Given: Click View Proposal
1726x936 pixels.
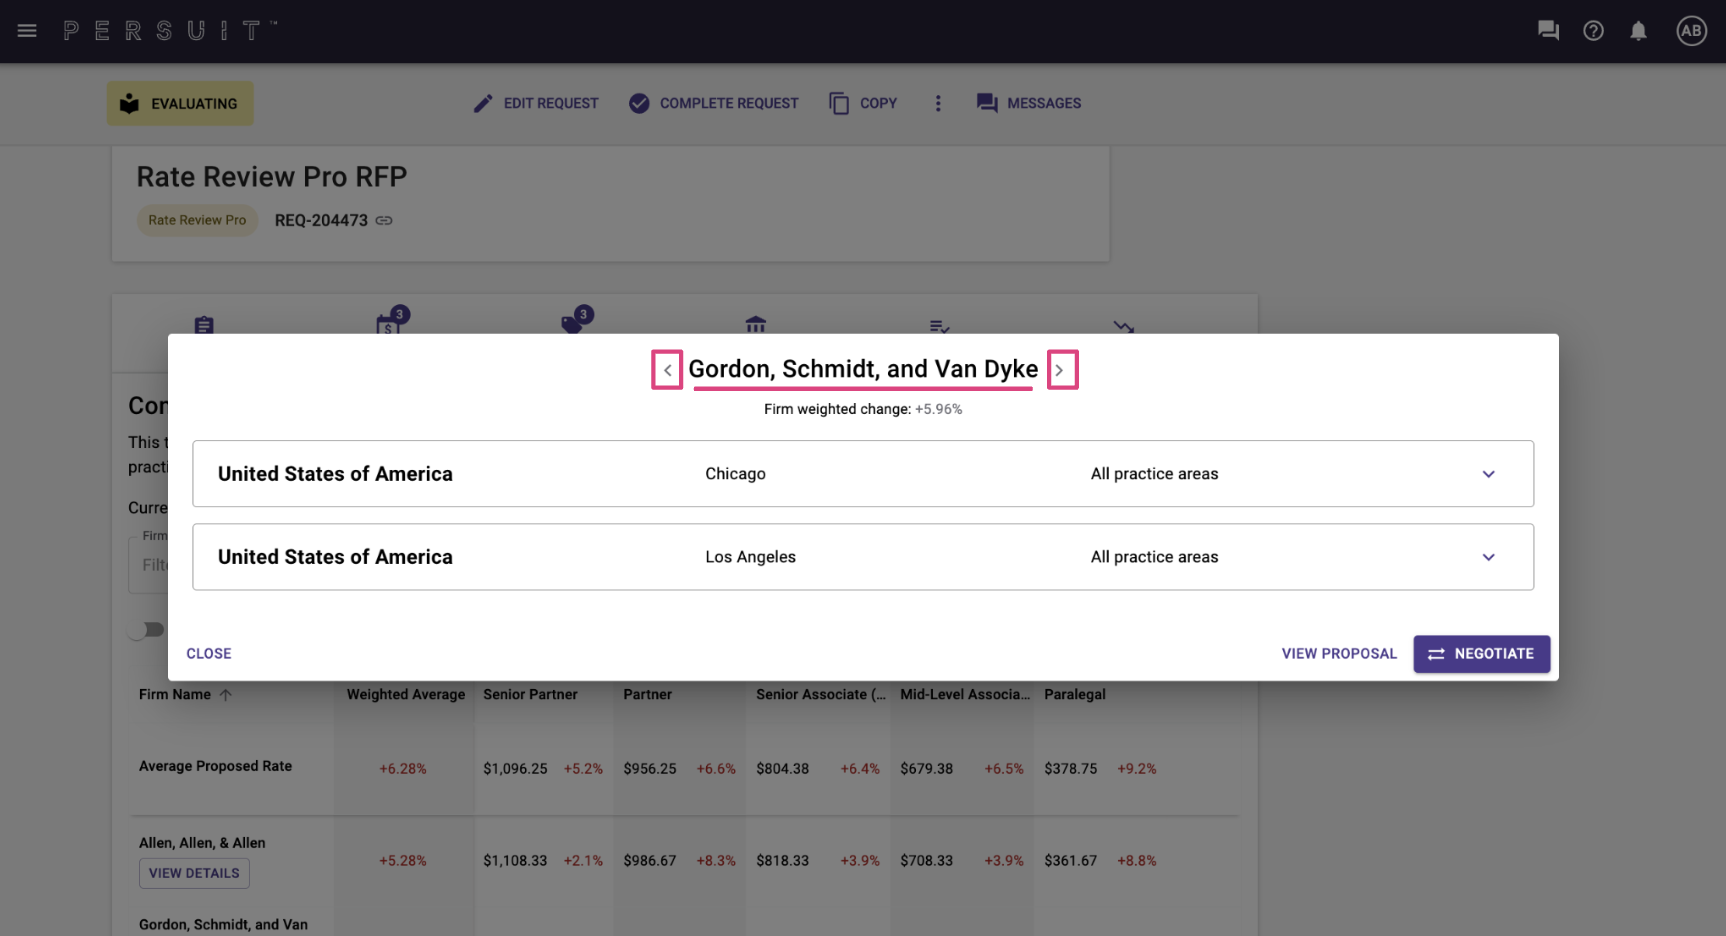Looking at the screenshot, I should [1339, 654].
